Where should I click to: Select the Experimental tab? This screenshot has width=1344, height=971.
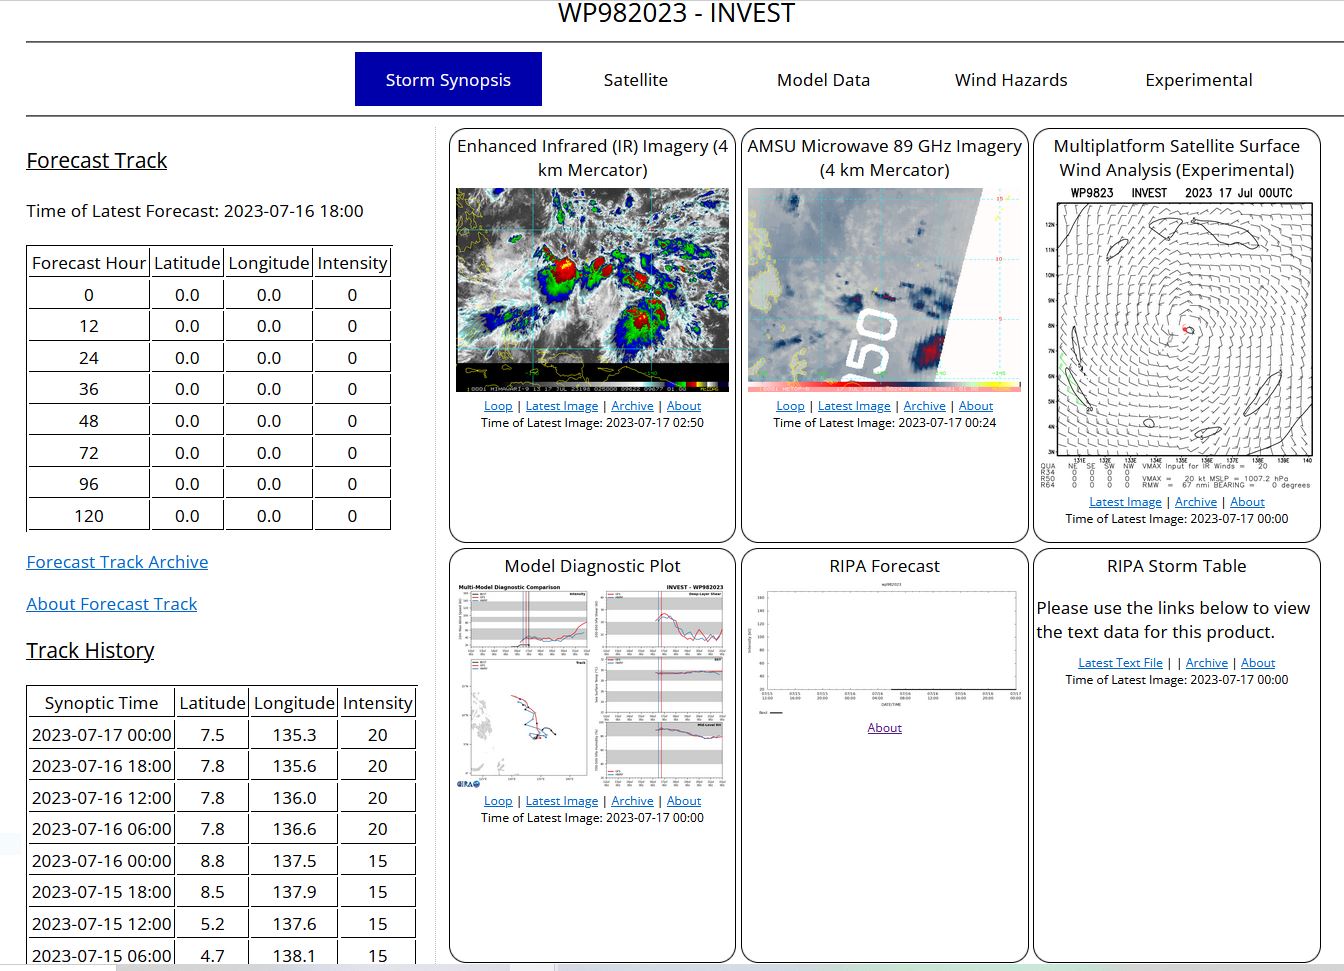(x=1198, y=80)
